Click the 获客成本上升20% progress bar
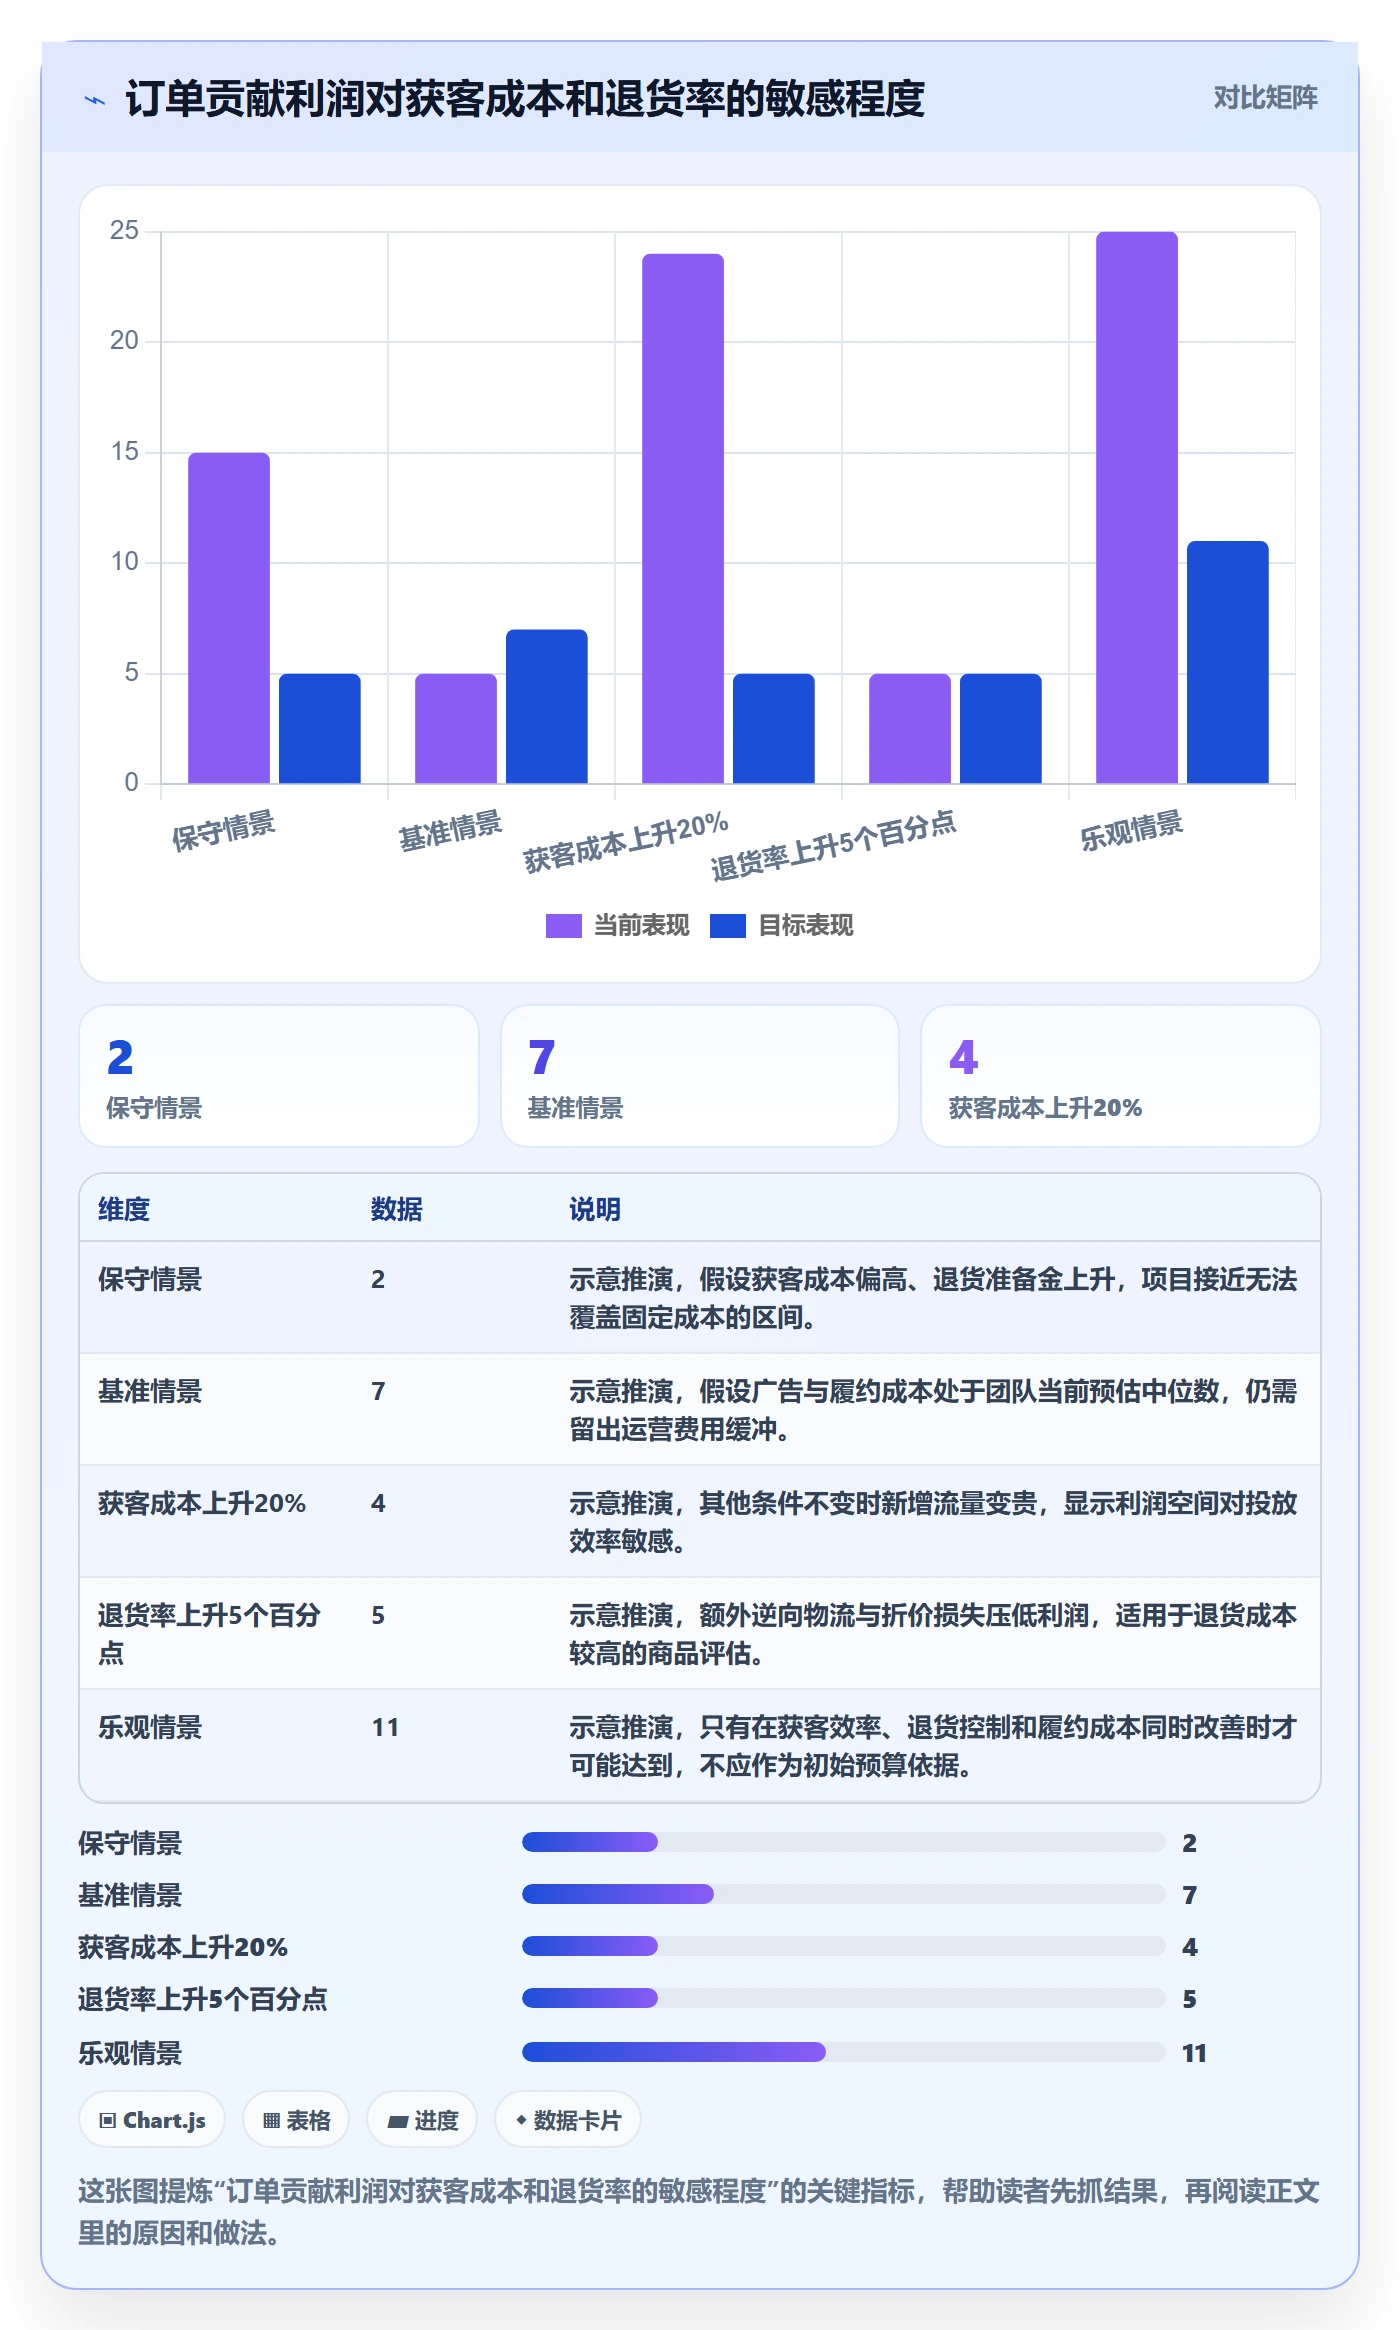1400x2330 pixels. [x=844, y=1946]
